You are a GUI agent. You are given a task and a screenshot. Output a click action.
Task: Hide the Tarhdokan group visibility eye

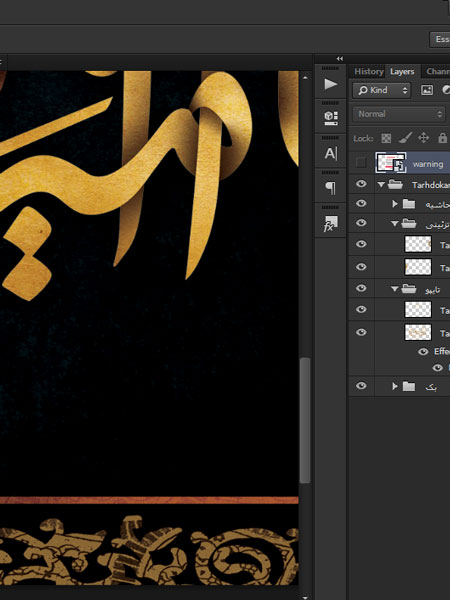click(361, 184)
